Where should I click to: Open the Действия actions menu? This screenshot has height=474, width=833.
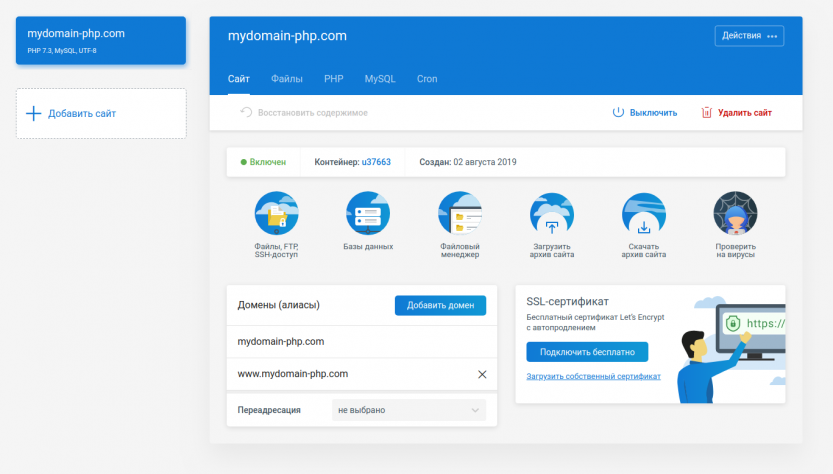(749, 36)
